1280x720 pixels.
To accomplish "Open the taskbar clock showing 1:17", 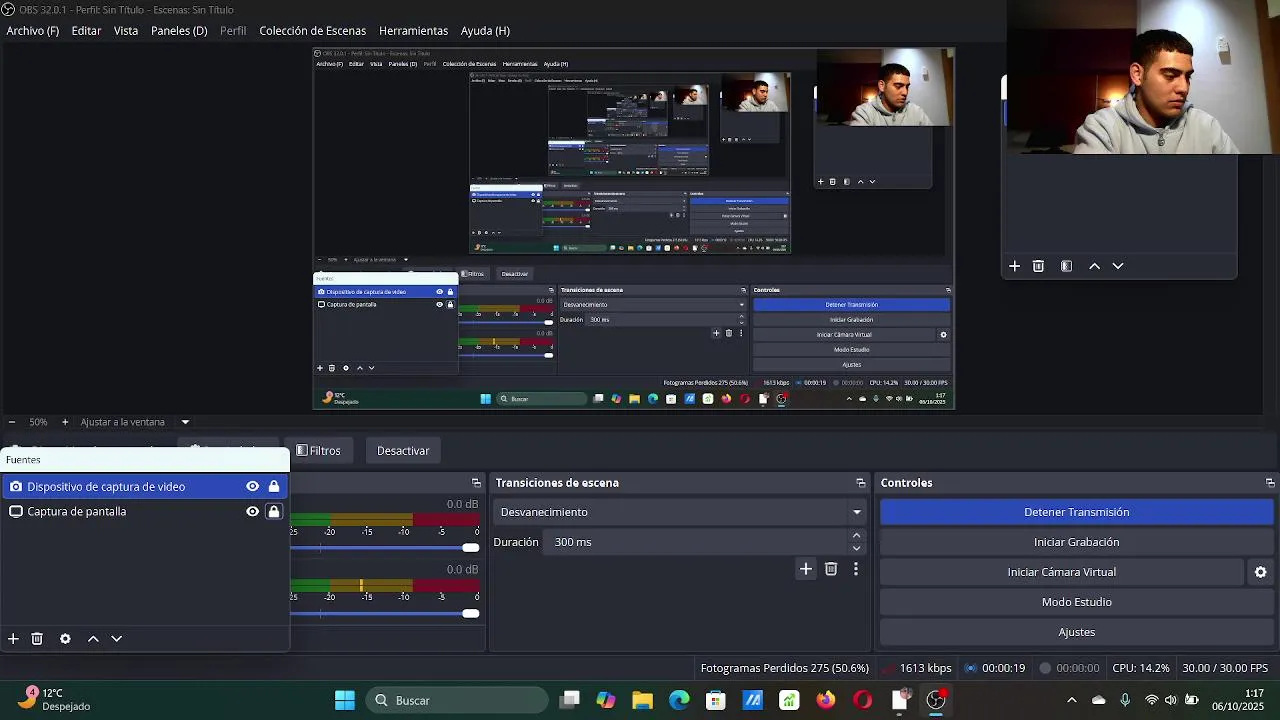I will (1238, 700).
